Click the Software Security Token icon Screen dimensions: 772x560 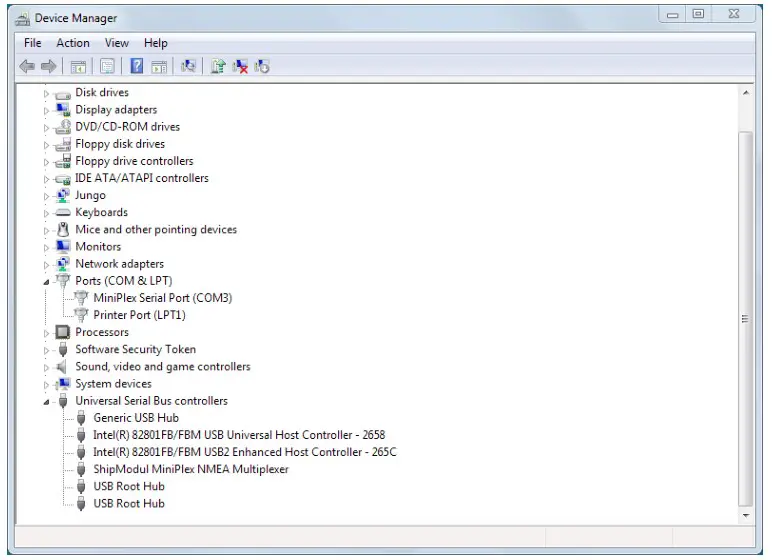pos(63,349)
